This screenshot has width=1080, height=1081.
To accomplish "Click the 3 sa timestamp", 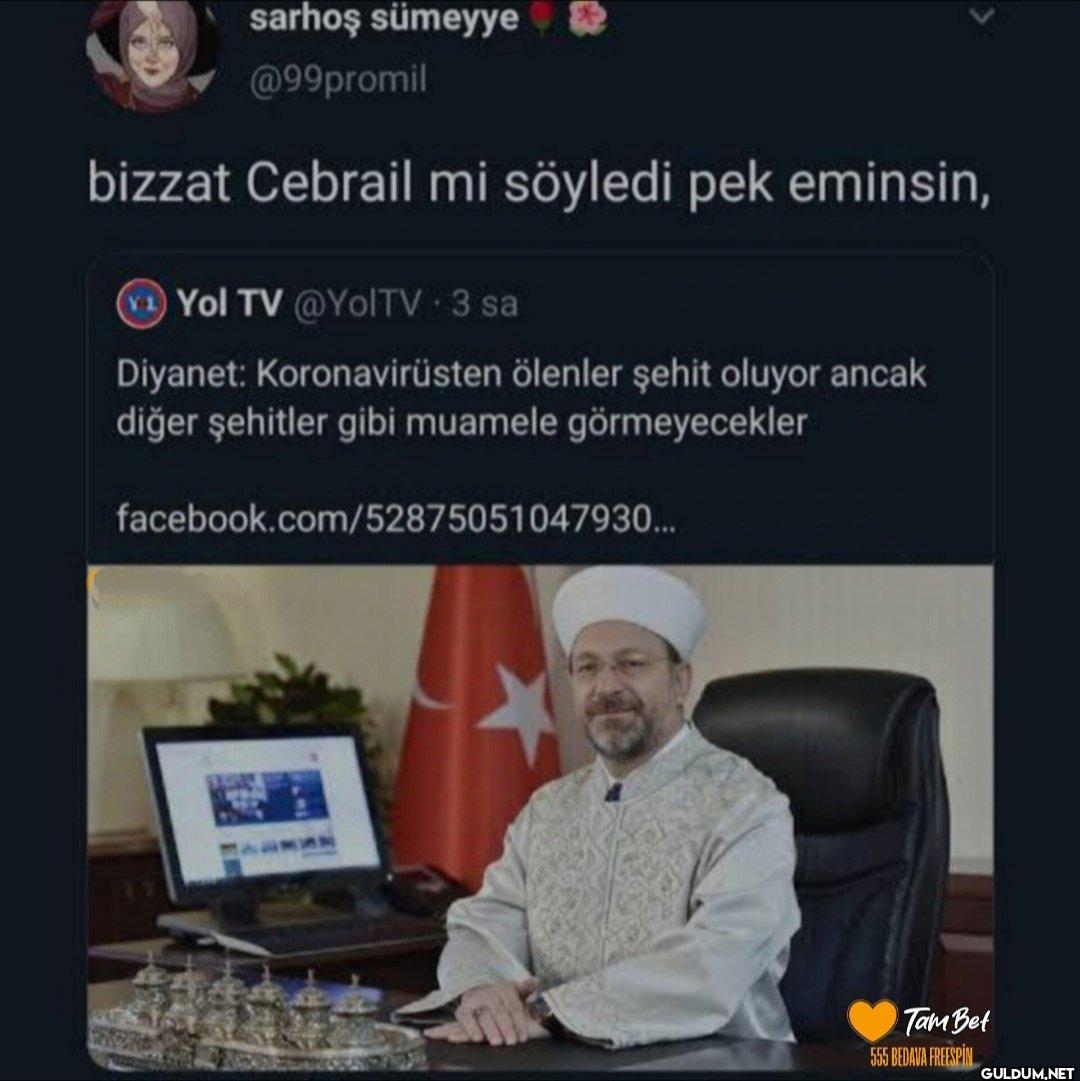I will click(x=485, y=304).
